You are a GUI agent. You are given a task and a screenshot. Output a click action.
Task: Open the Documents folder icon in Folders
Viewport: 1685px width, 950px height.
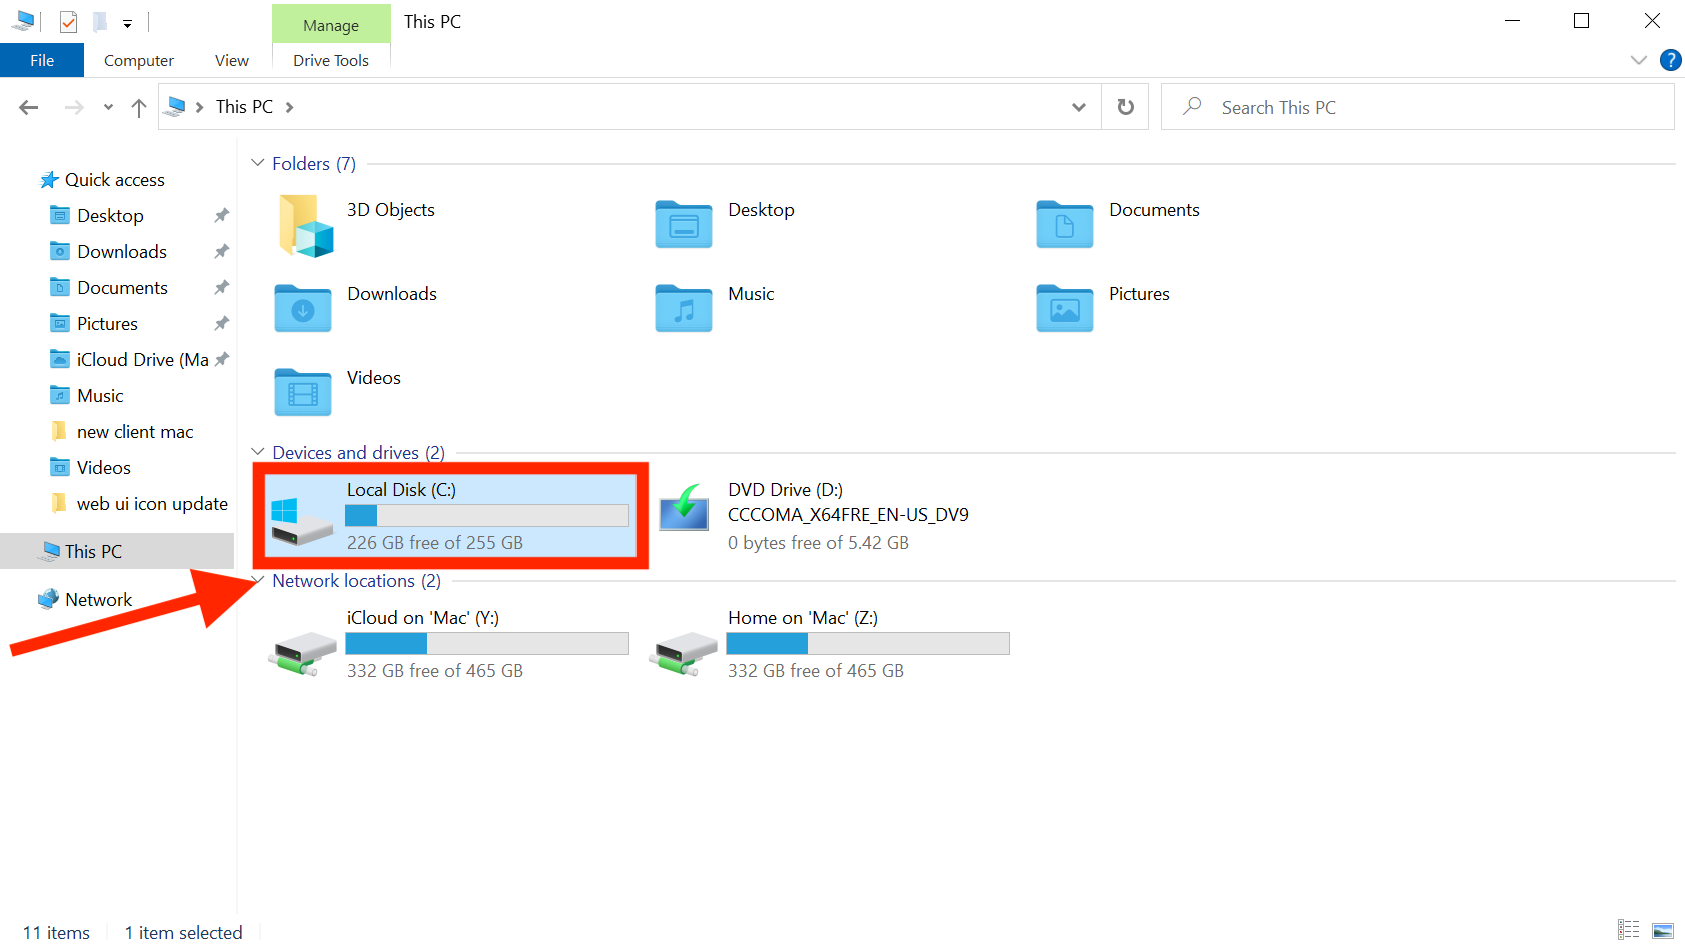click(x=1065, y=224)
